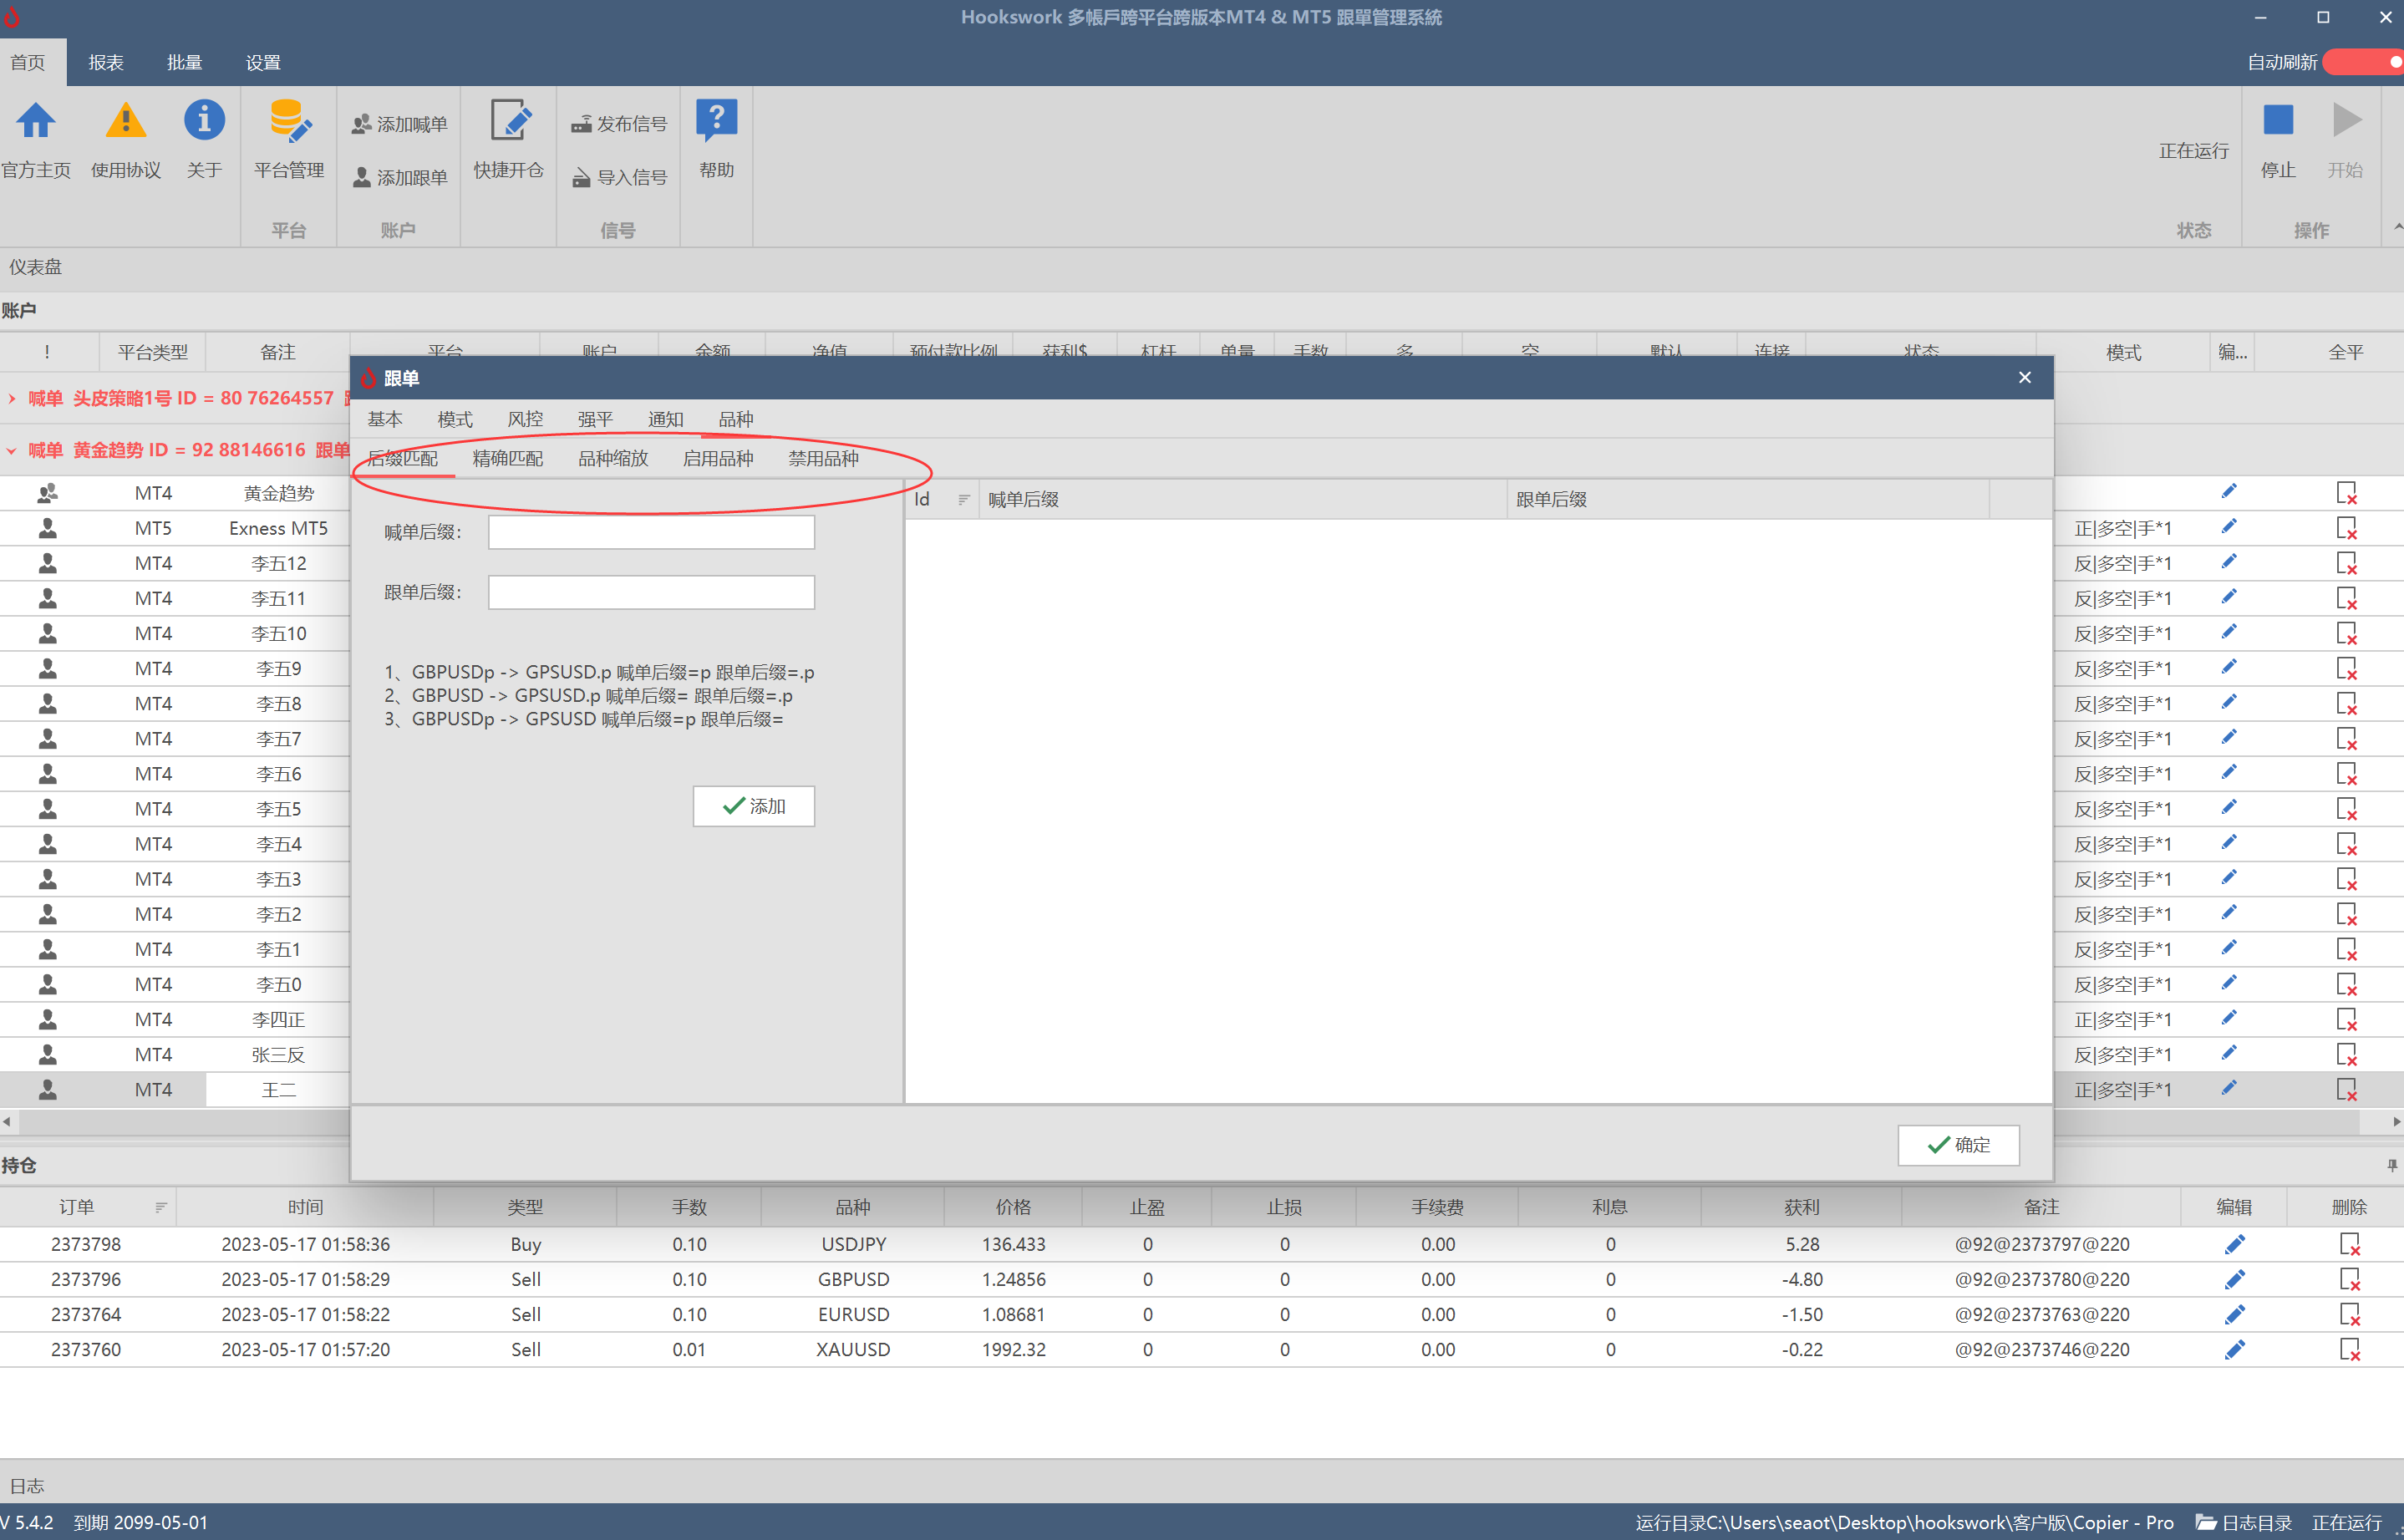Click the 确定 button
The height and width of the screenshot is (1540, 2404).
(1958, 1144)
